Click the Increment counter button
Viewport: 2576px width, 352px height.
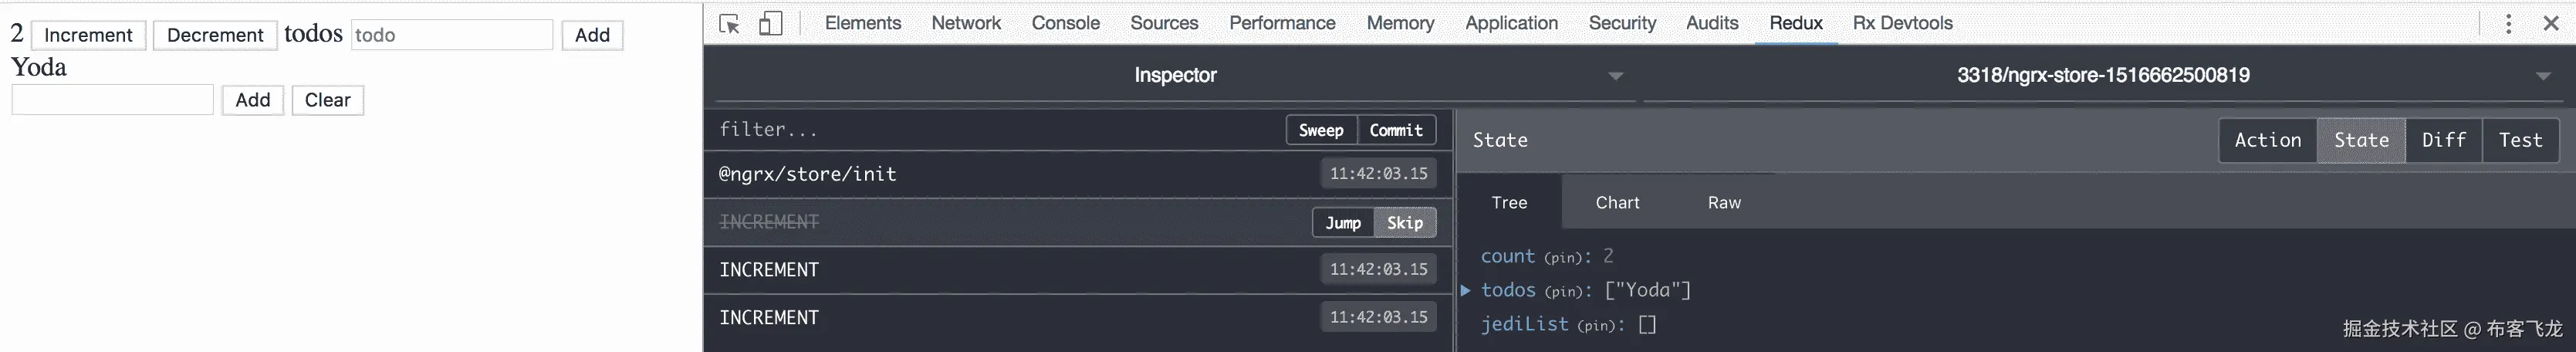click(88, 35)
